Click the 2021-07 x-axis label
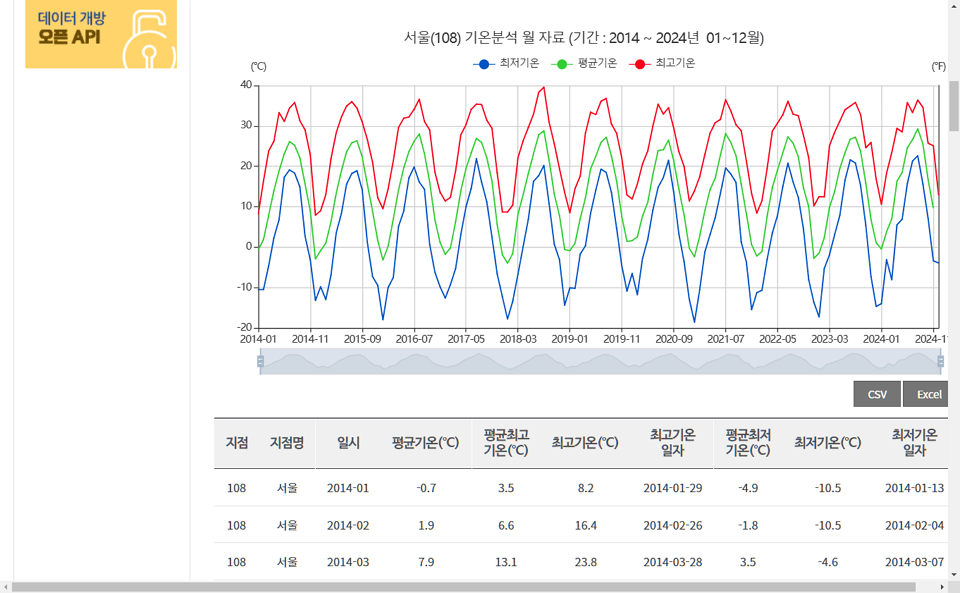Viewport: 960px width, 593px height. point(726,339)
